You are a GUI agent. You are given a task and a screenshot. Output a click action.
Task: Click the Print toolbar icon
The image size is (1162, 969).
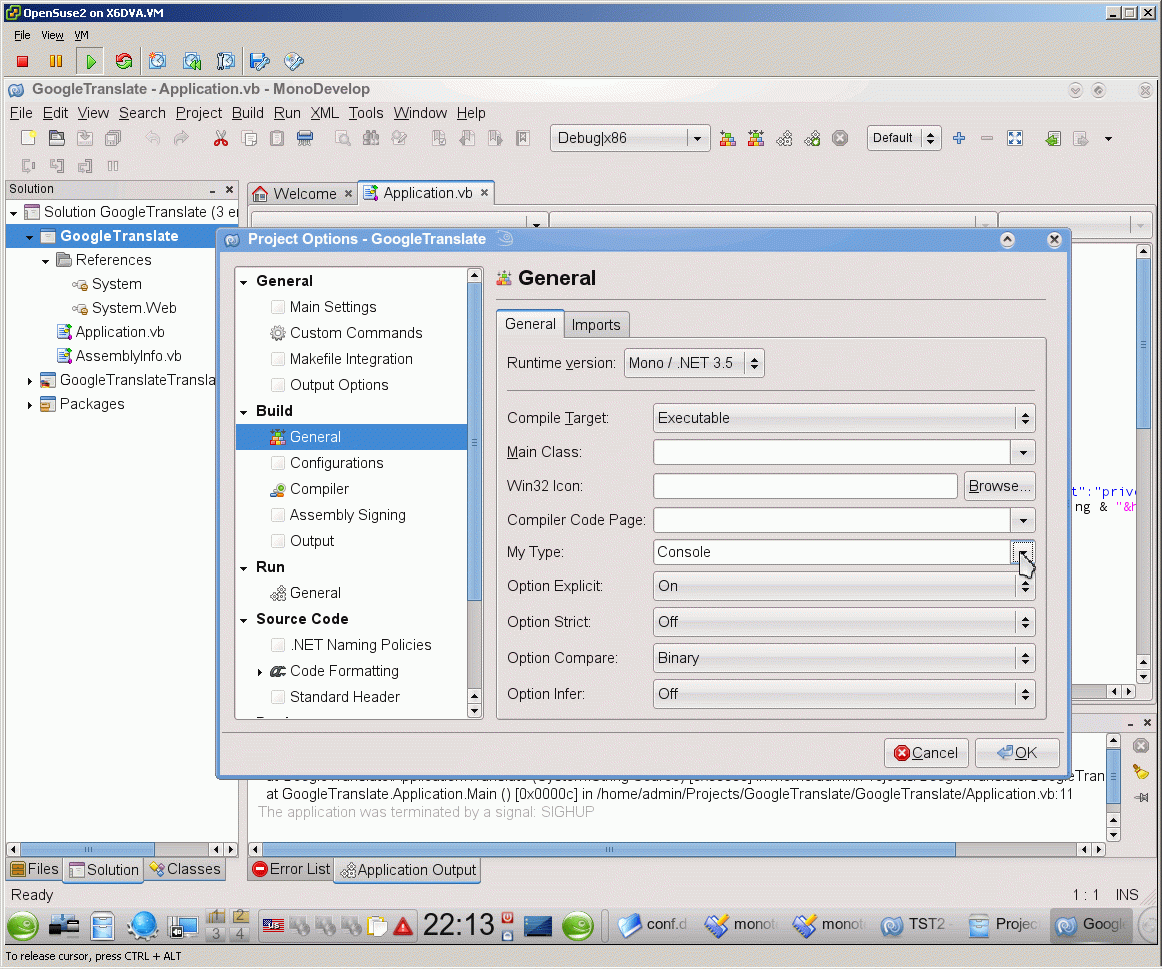coord(305,138)
